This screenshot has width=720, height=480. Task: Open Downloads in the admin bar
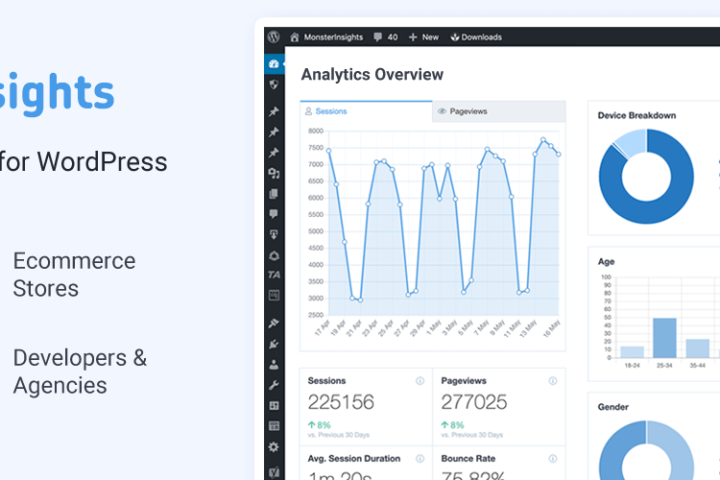tap(476, 37)
